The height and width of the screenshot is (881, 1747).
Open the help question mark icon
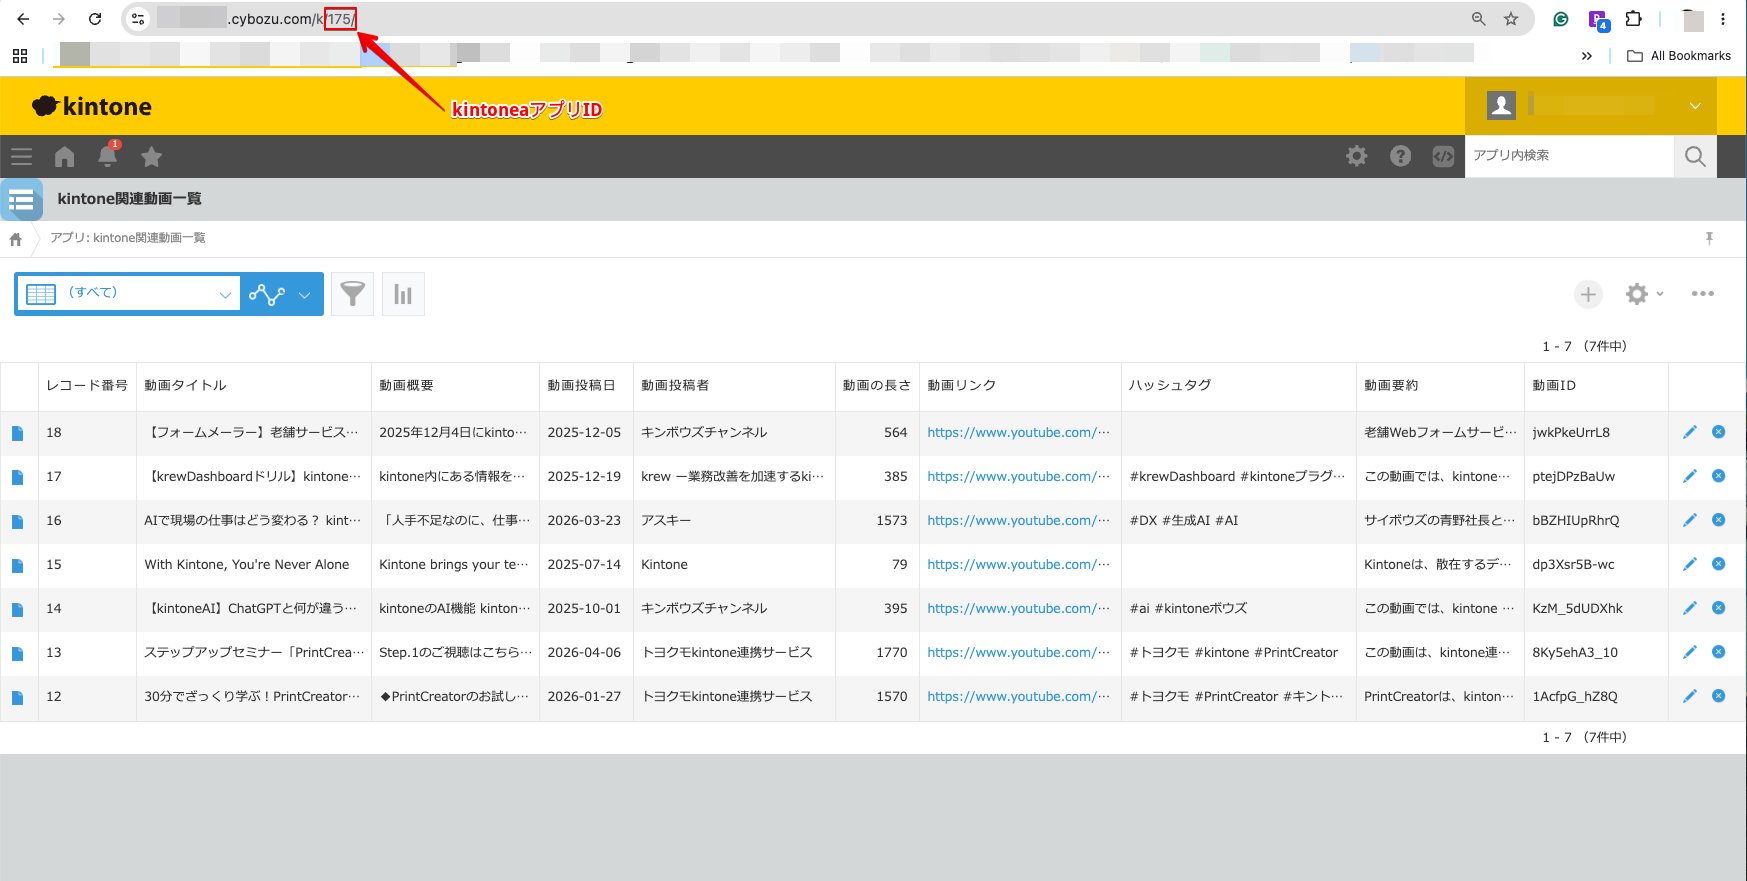pyautogui.click(x=1400, y=156)
